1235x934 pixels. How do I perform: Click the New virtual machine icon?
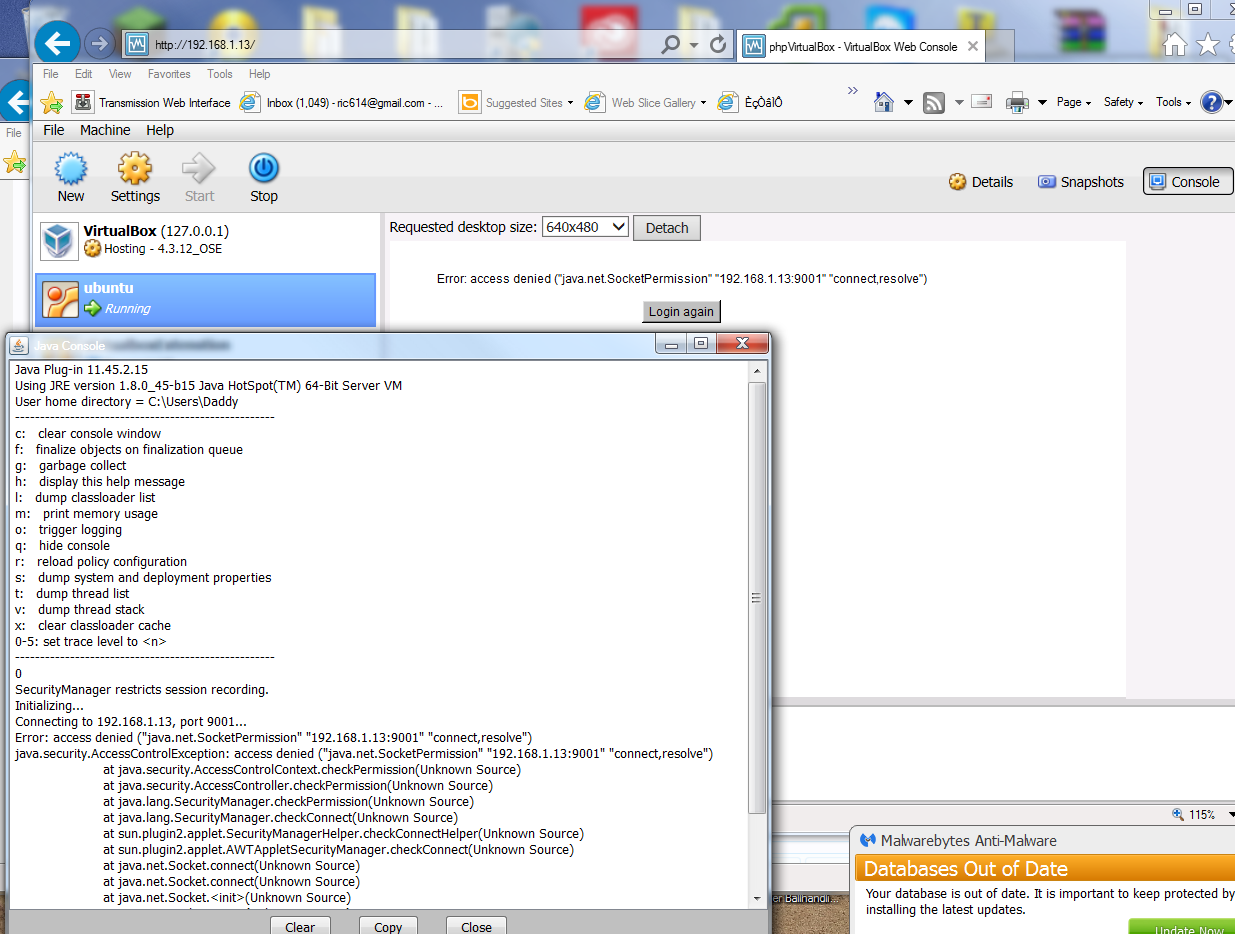point(71,178)
